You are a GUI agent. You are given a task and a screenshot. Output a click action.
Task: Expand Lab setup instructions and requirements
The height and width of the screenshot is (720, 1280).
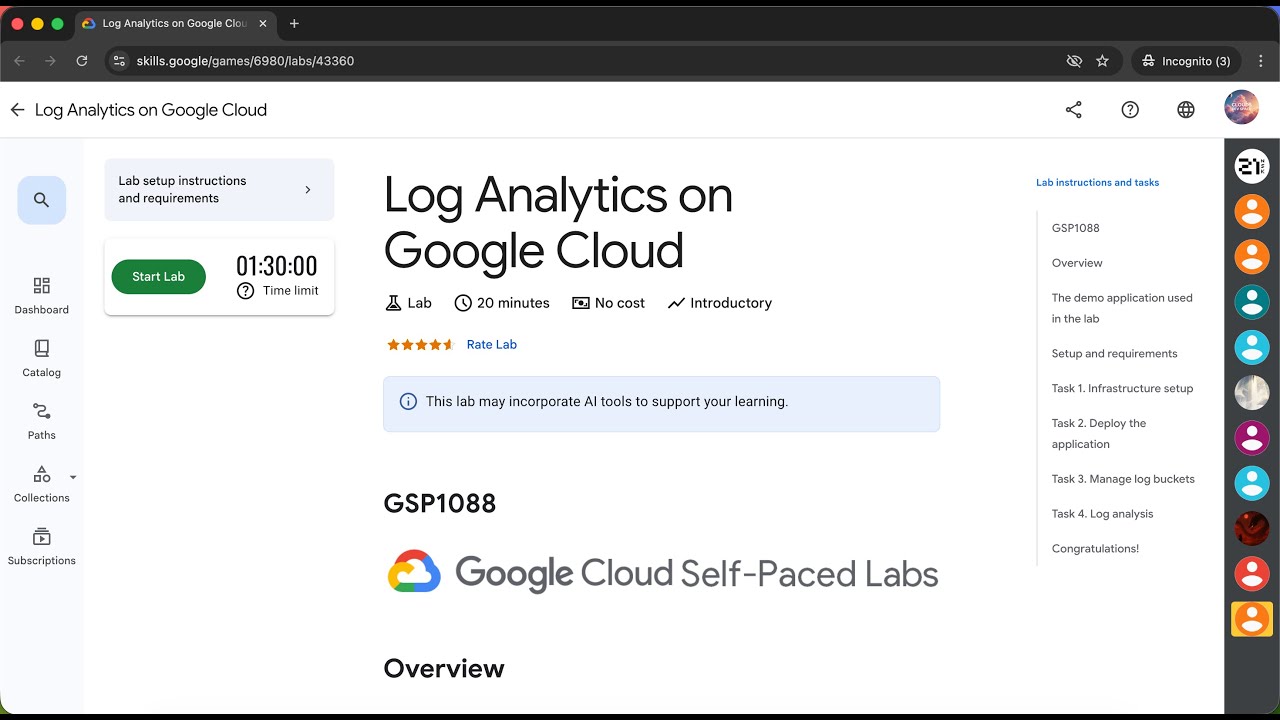(219, 189)
